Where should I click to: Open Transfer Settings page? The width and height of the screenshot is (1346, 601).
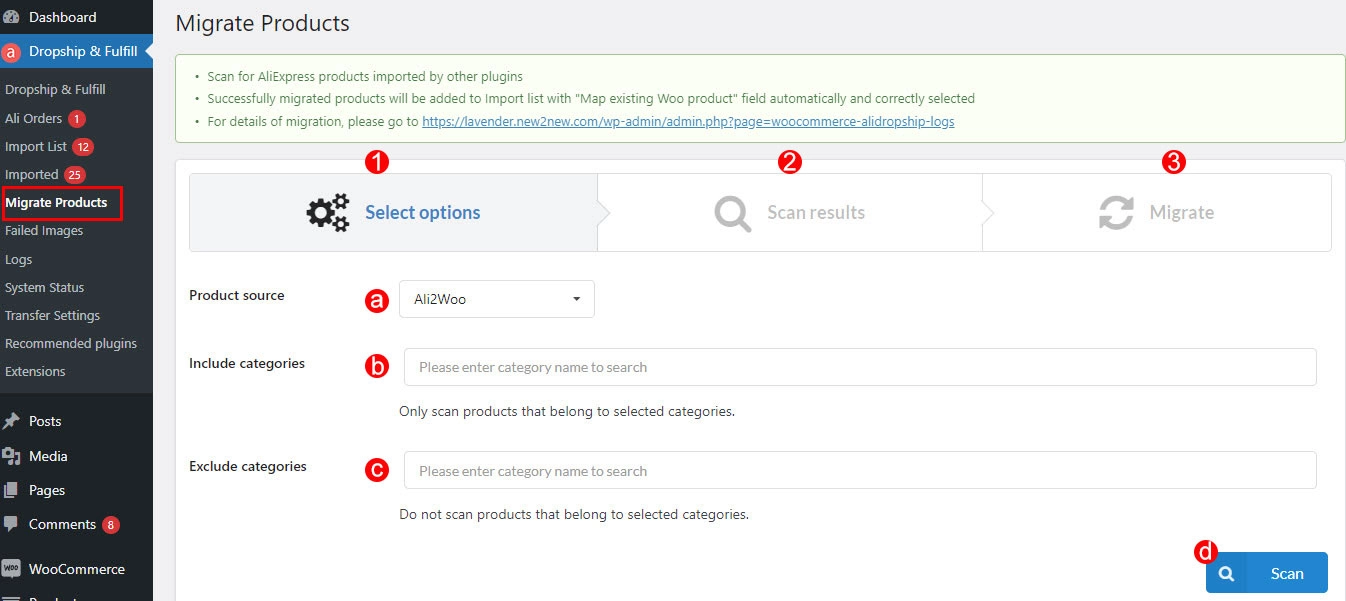click(52, 315)
